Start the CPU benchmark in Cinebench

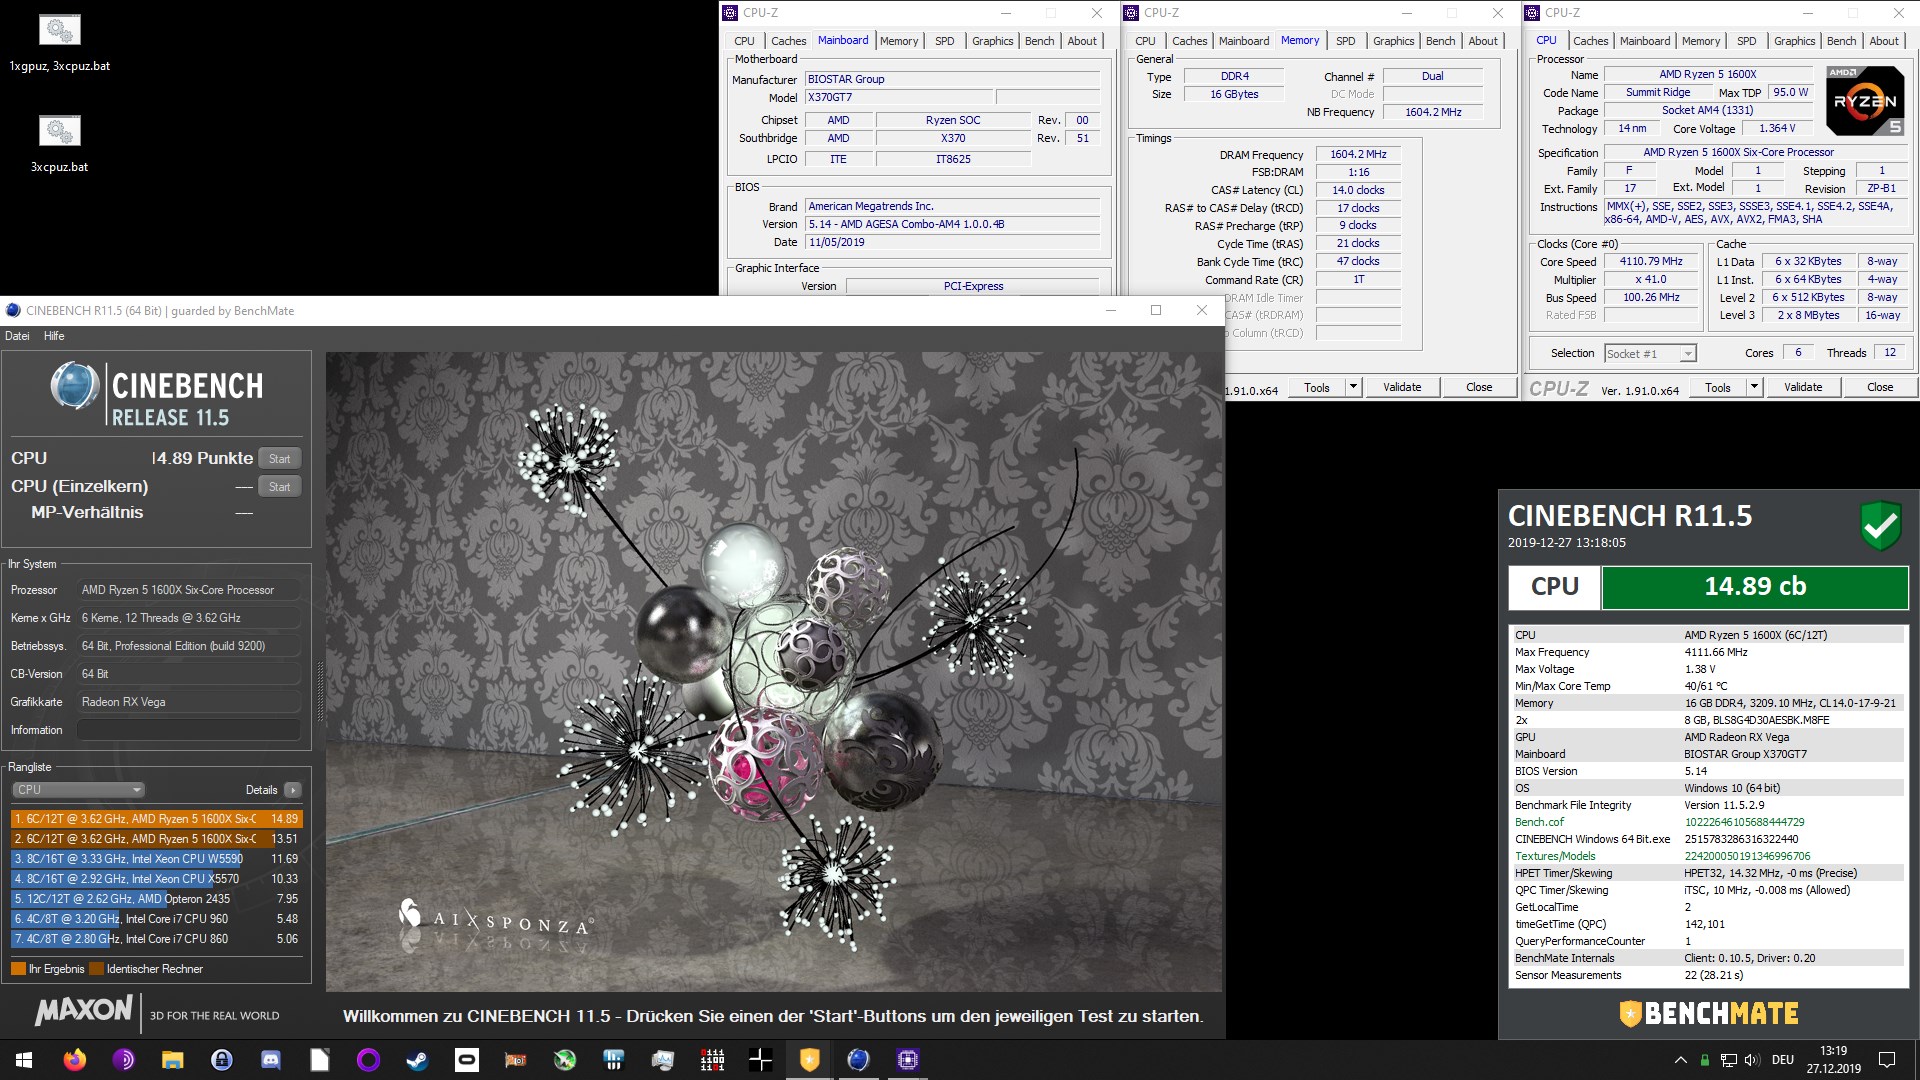tap(279, 459)
